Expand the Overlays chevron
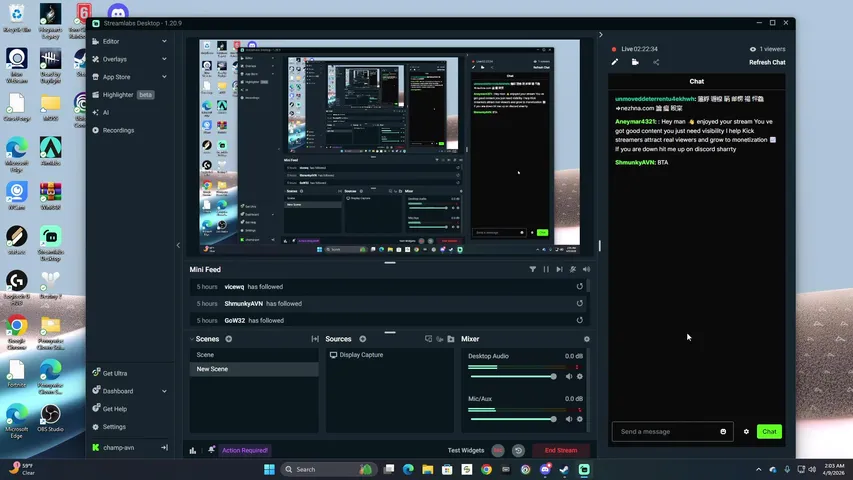Viewport: 853px width, 480px height. tap(164, 59)
